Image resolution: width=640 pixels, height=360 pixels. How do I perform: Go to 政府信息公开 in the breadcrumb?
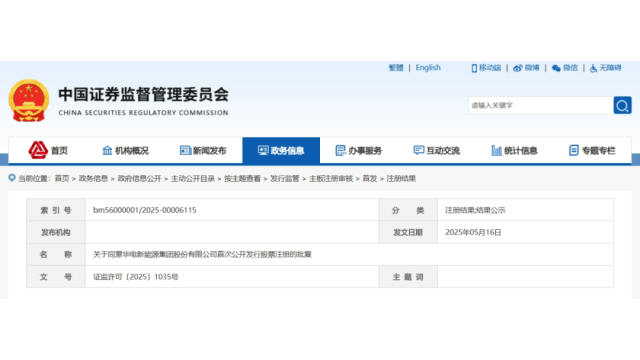tap(139, 178)
